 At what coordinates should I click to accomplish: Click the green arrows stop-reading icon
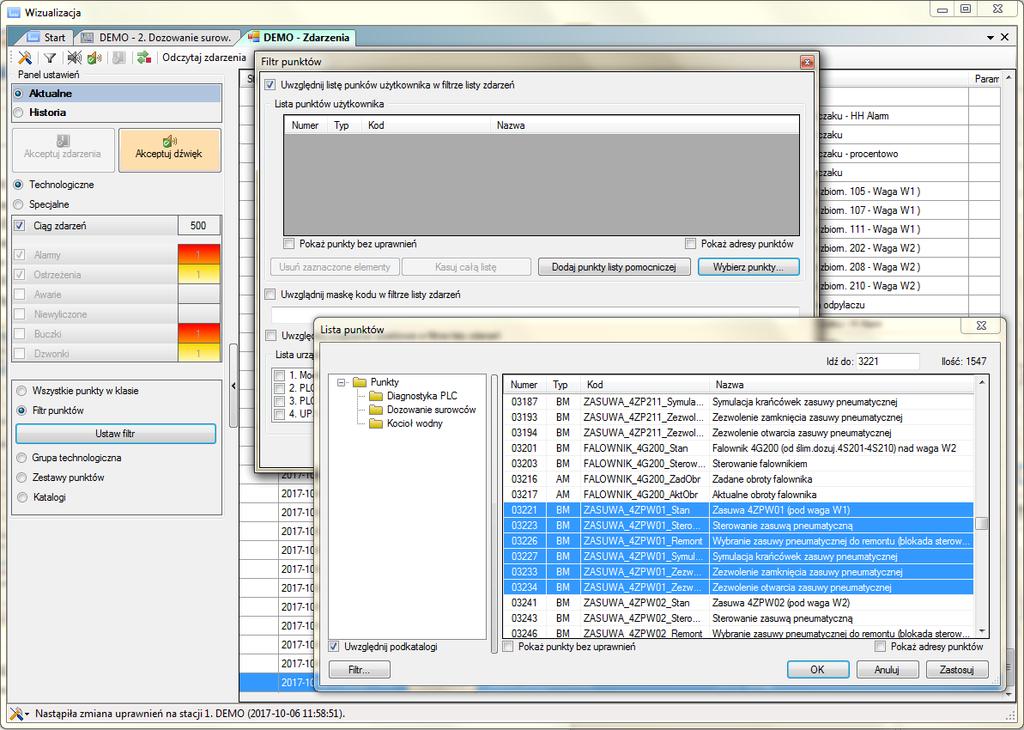click(144, 57)
